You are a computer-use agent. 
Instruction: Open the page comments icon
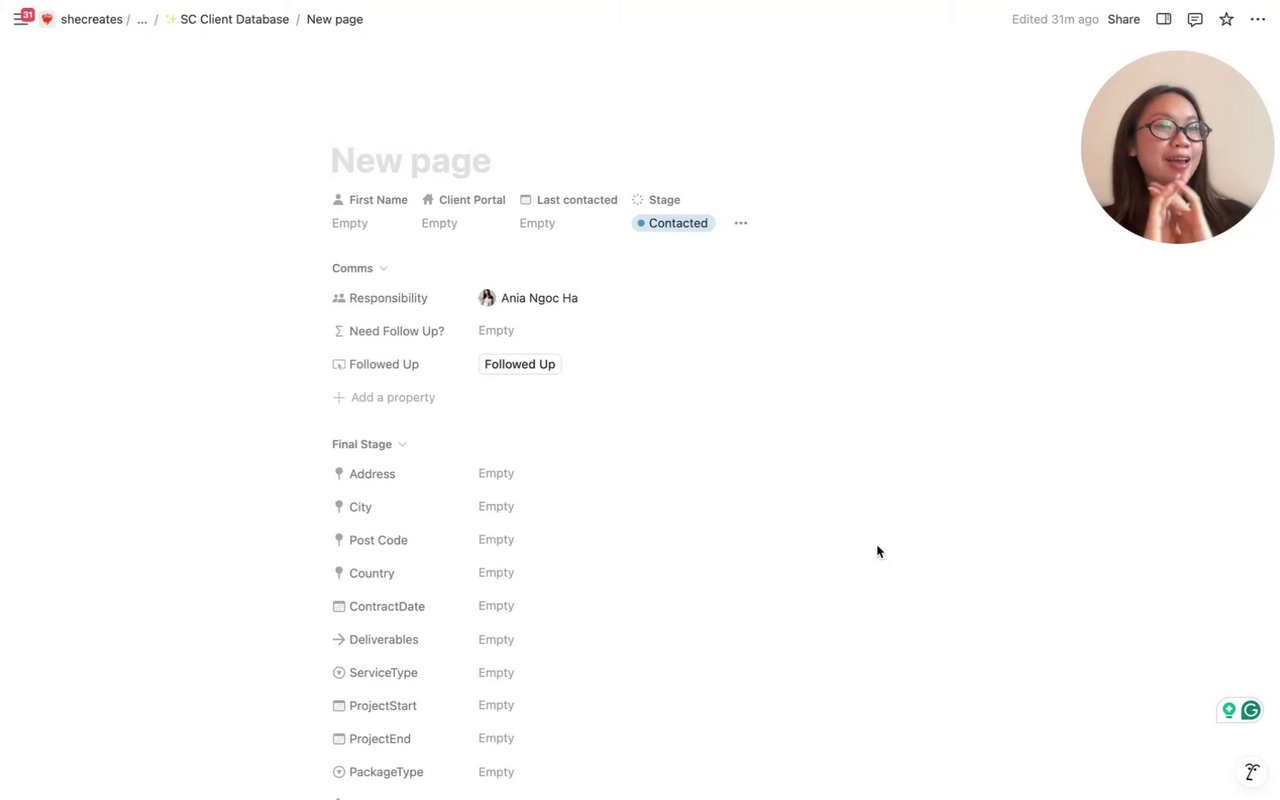coord(1195,19)
